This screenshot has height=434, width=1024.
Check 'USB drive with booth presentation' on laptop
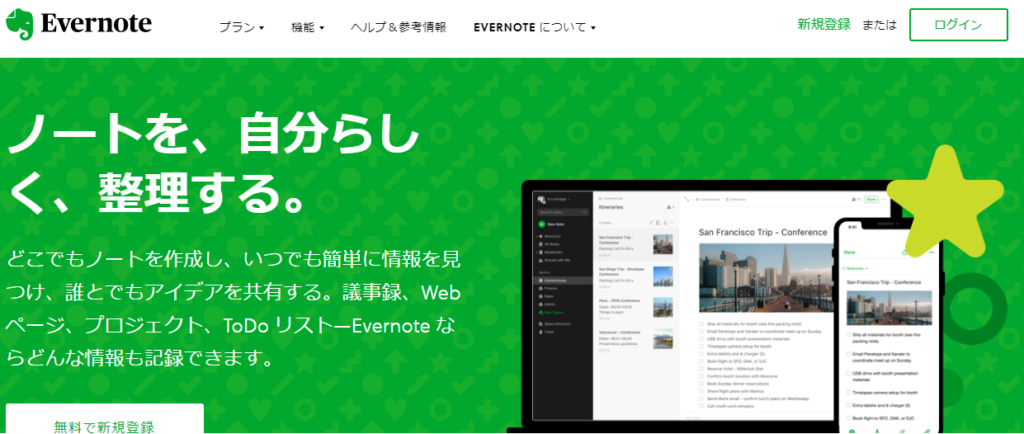pyautogui.click(x=701, y=338)
